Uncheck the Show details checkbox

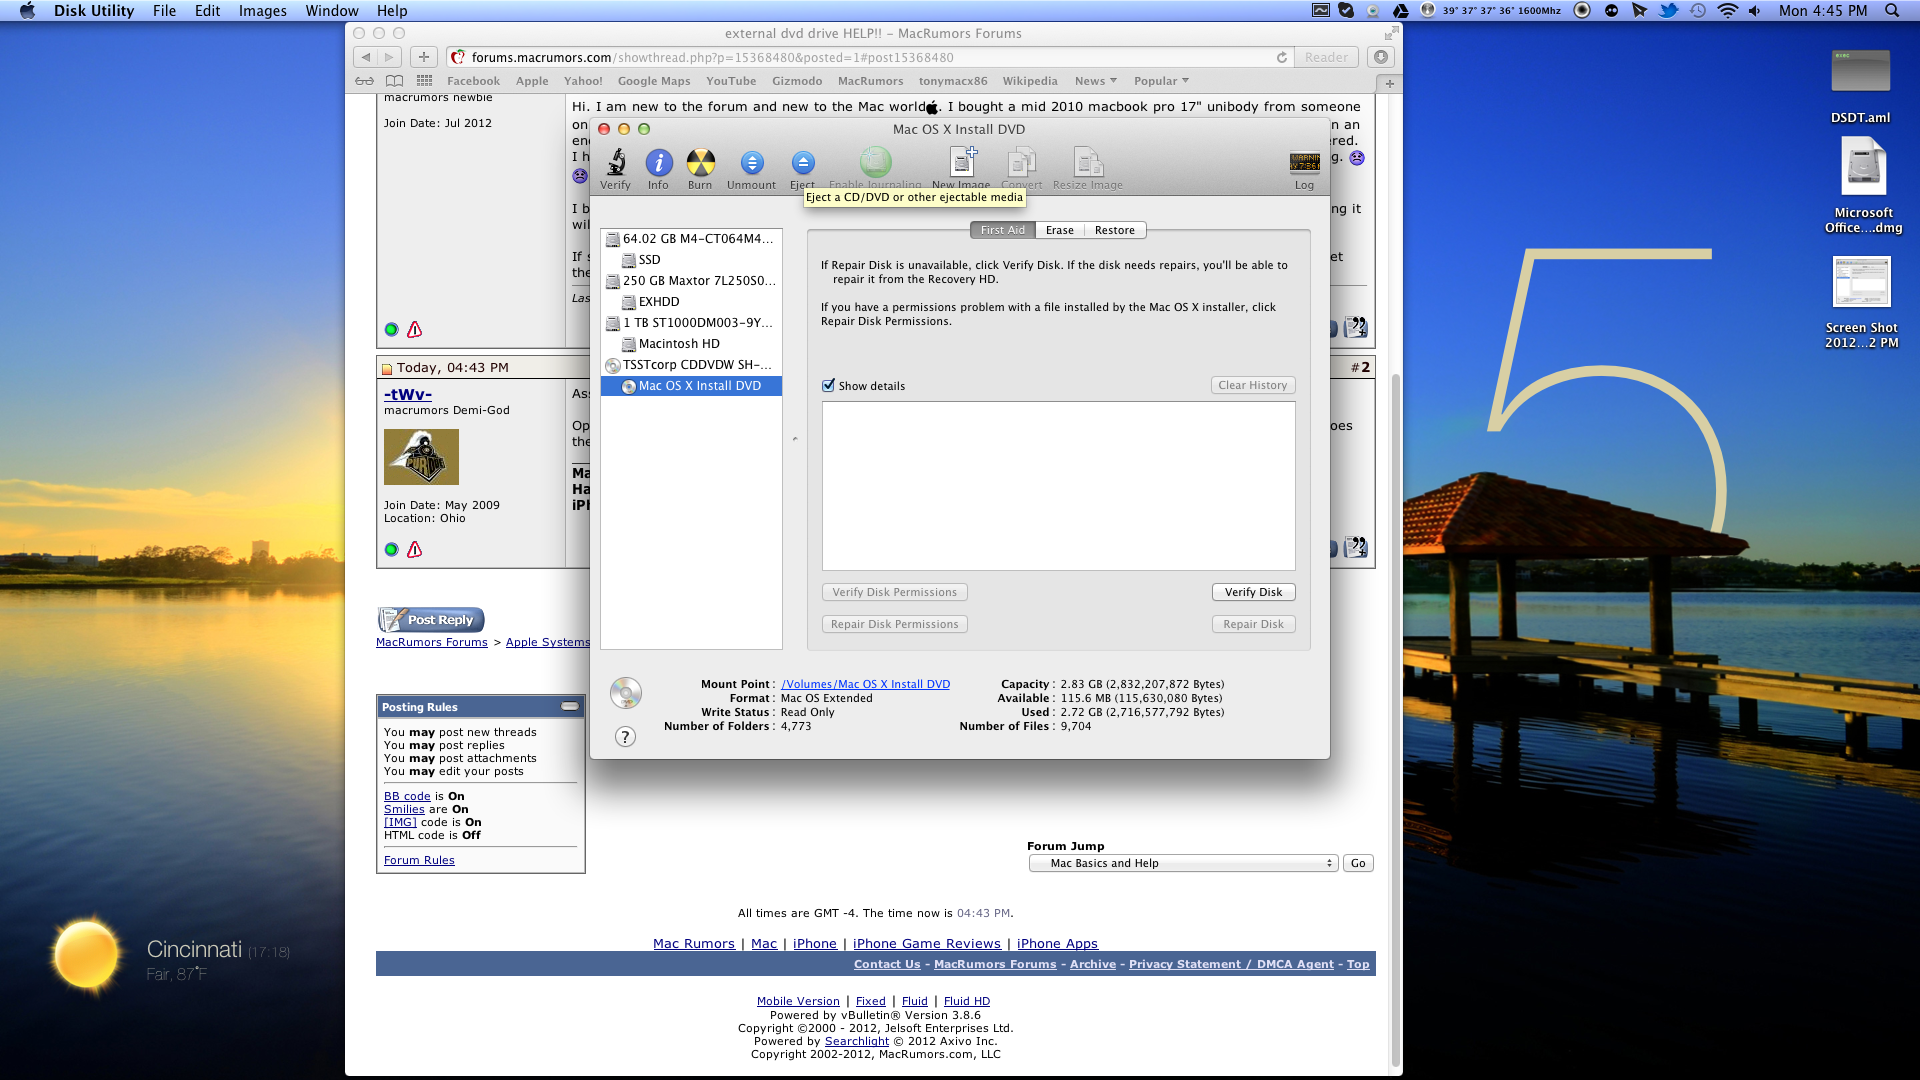(828, 386)
